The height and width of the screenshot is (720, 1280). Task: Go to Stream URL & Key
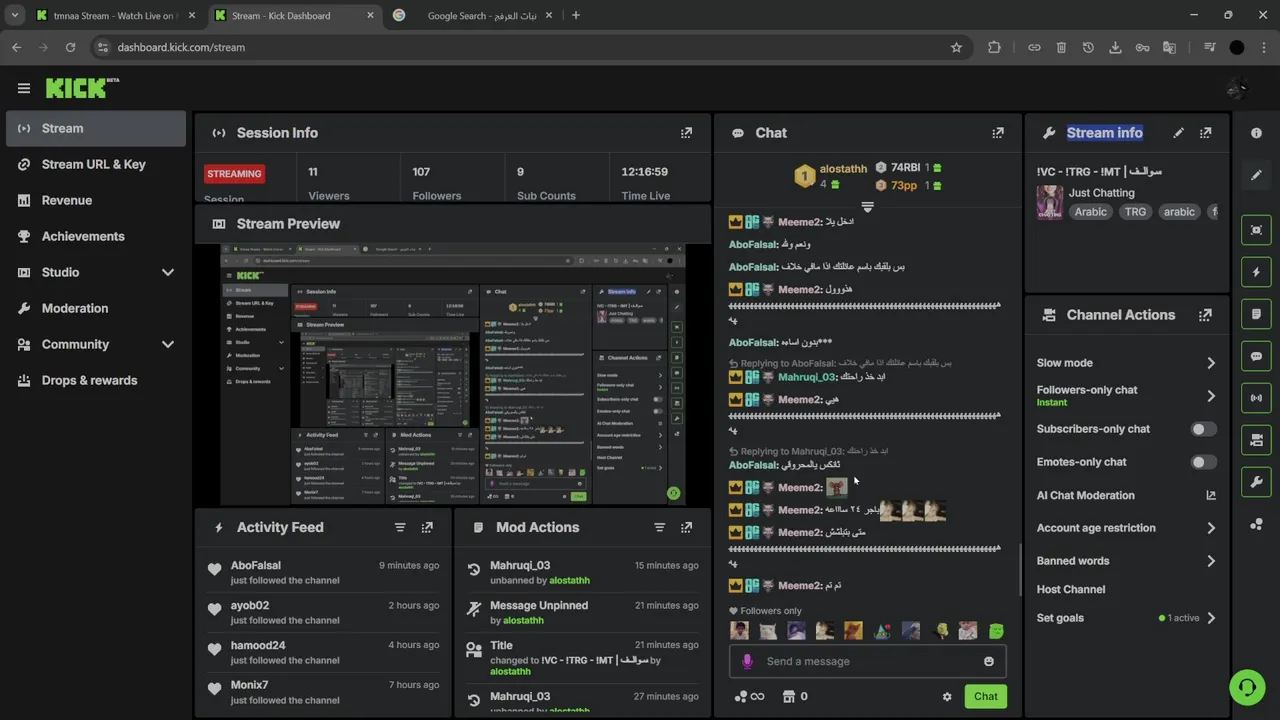94,164
